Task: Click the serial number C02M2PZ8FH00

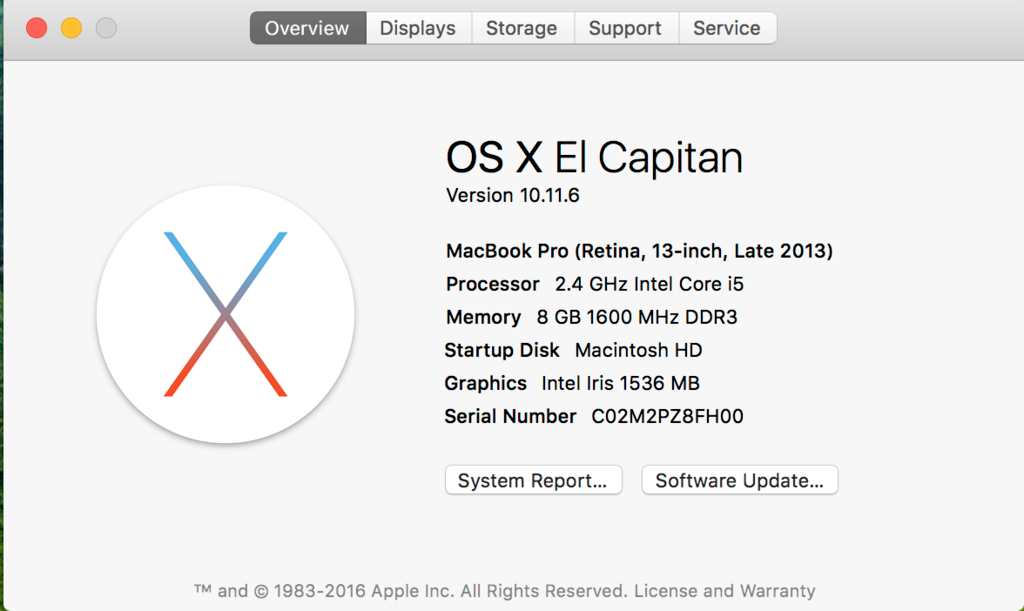Action: pos(667,416)
